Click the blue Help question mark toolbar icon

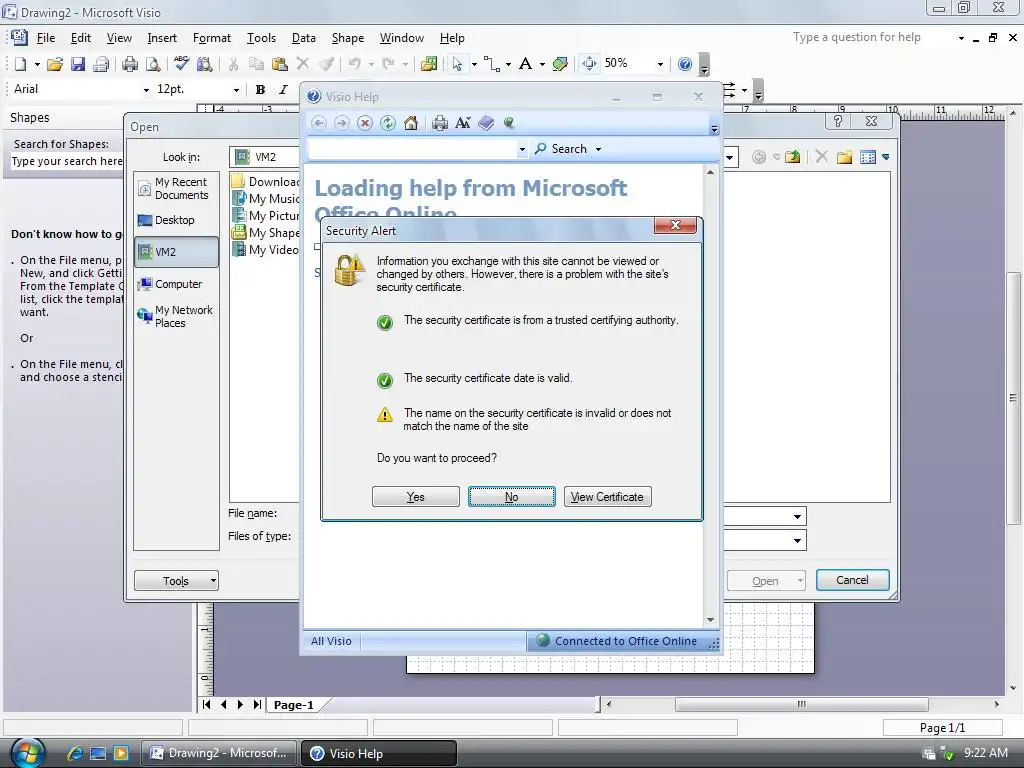pyautogui.click(x=684, y=64)
